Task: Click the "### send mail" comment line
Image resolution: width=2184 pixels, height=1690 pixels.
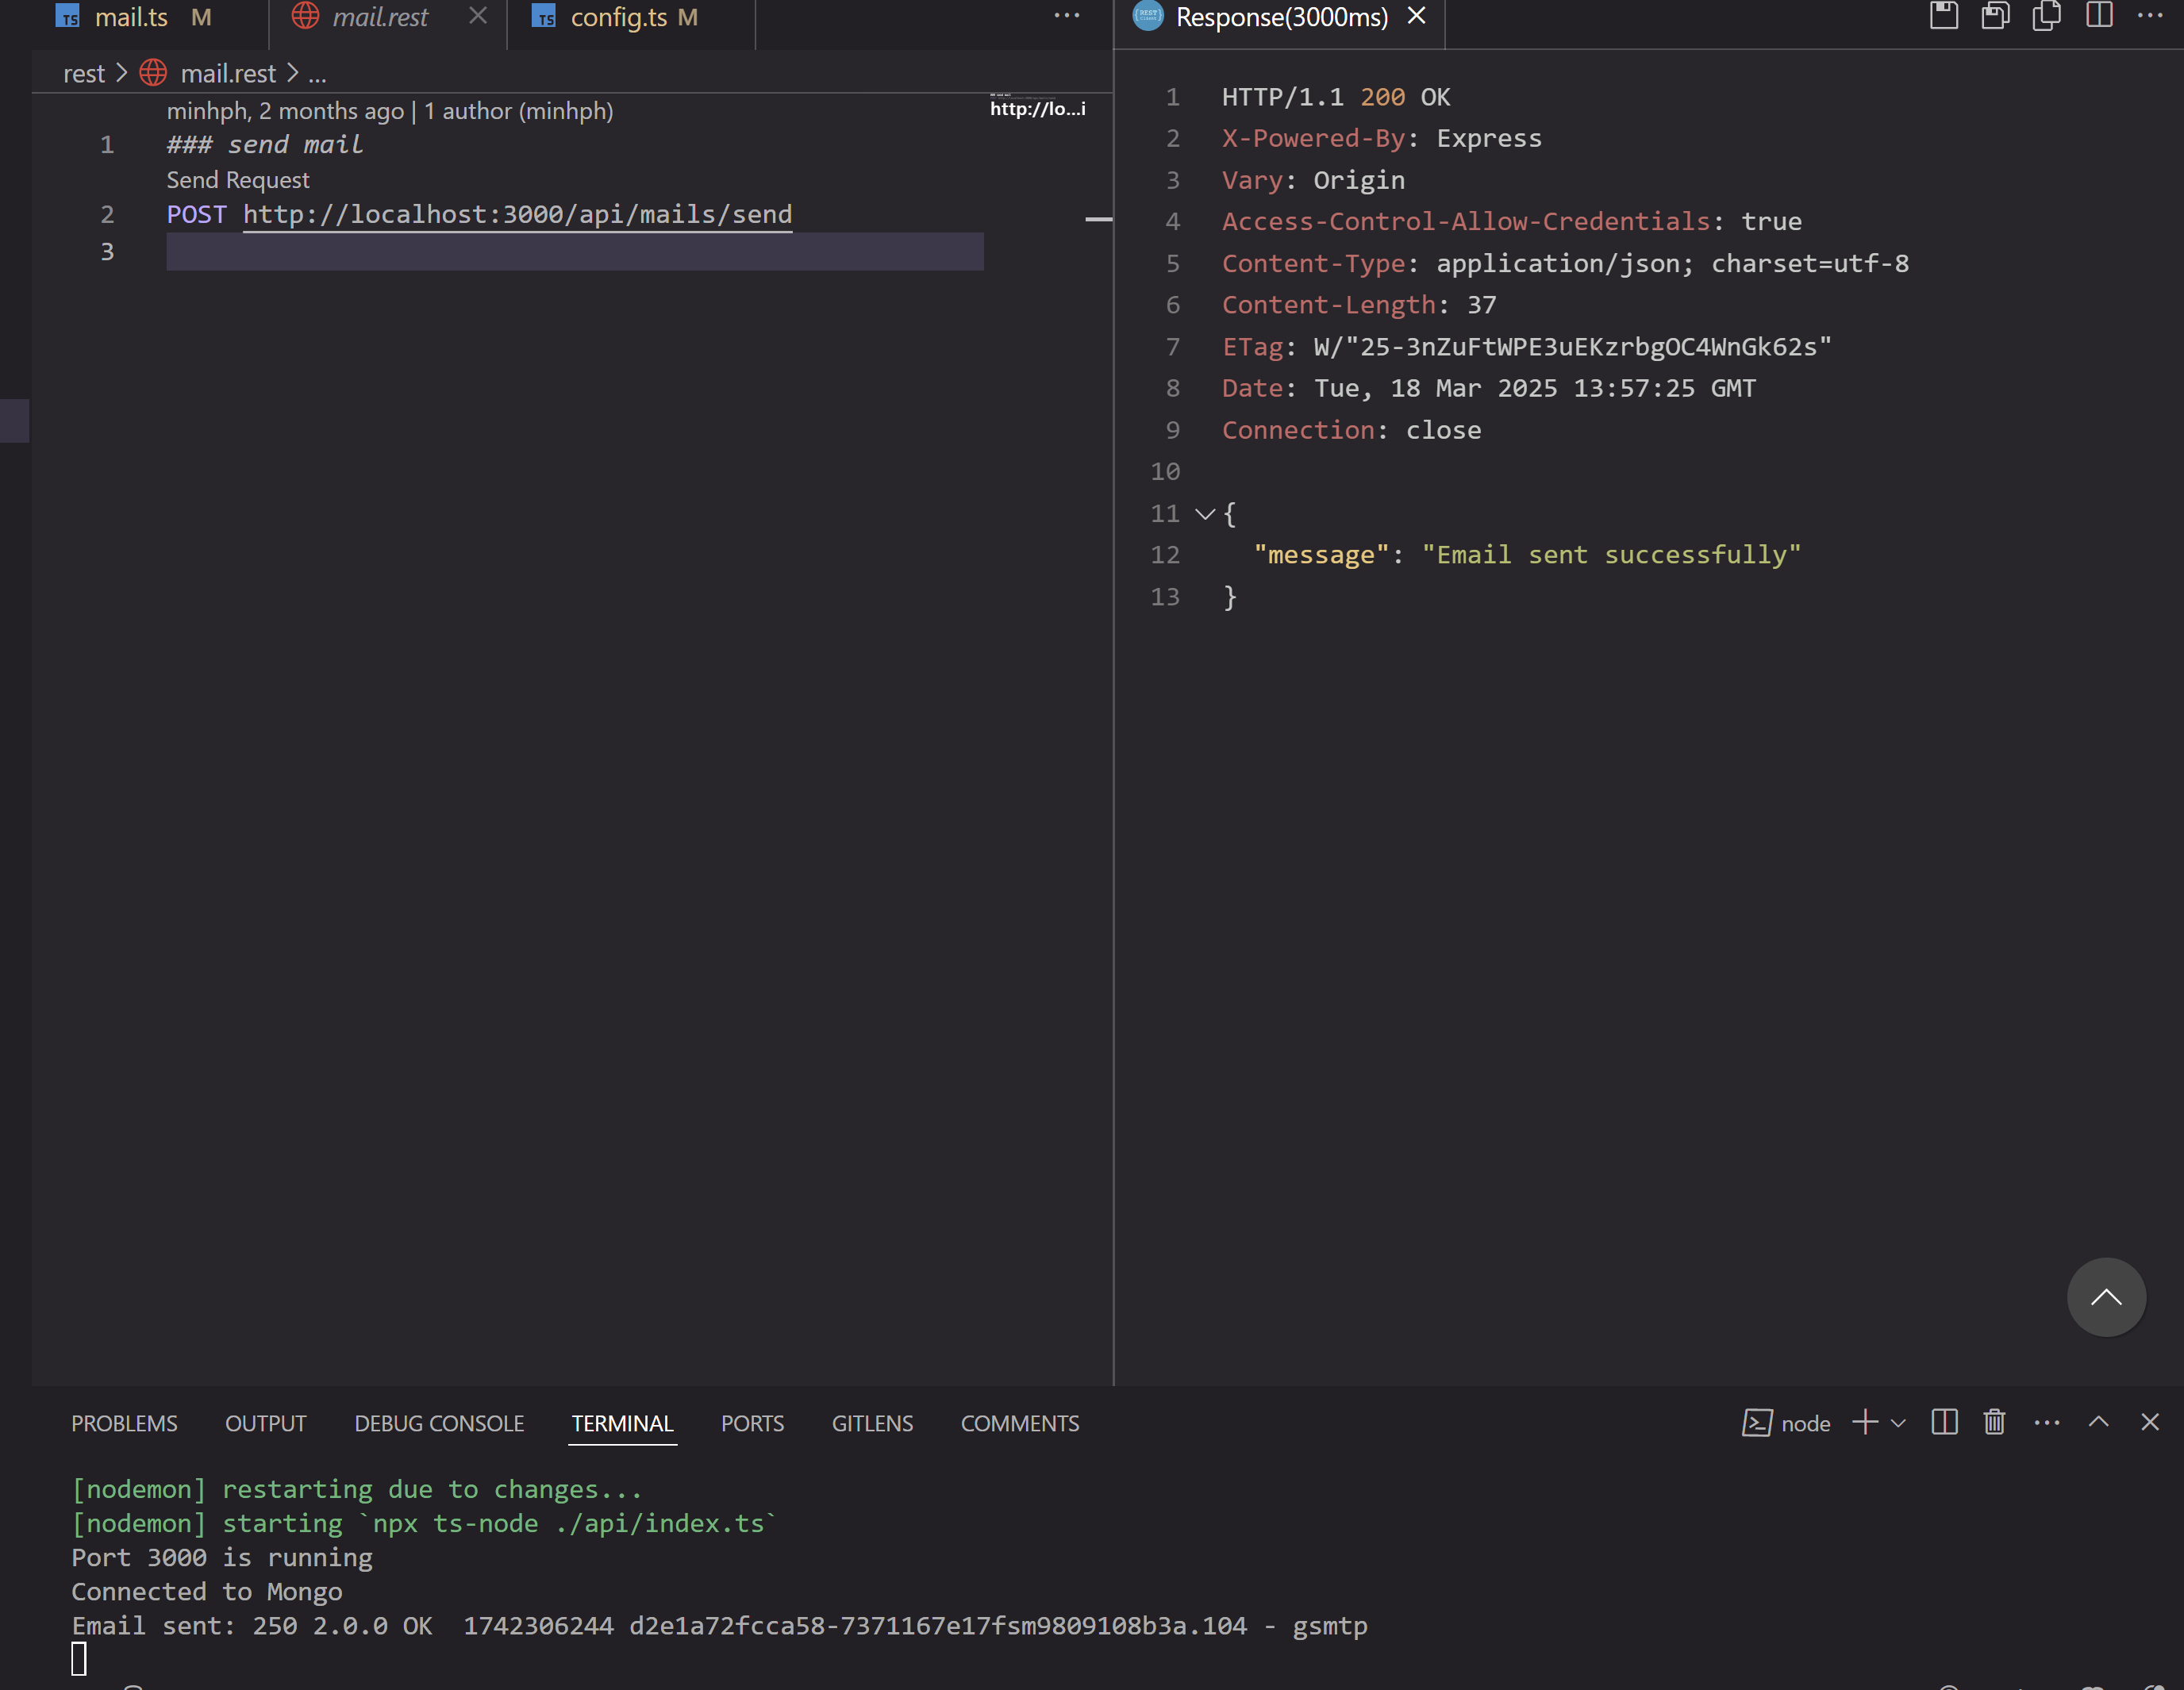Action: point(265,145)
